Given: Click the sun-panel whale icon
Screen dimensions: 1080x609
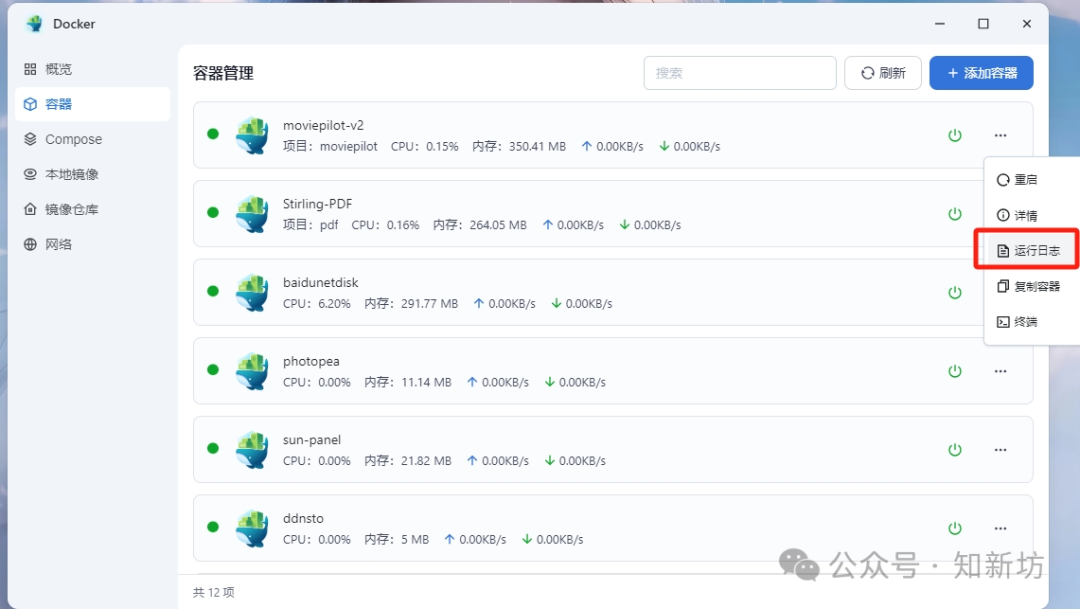Looking at the screenshot, I should [252, 450].
